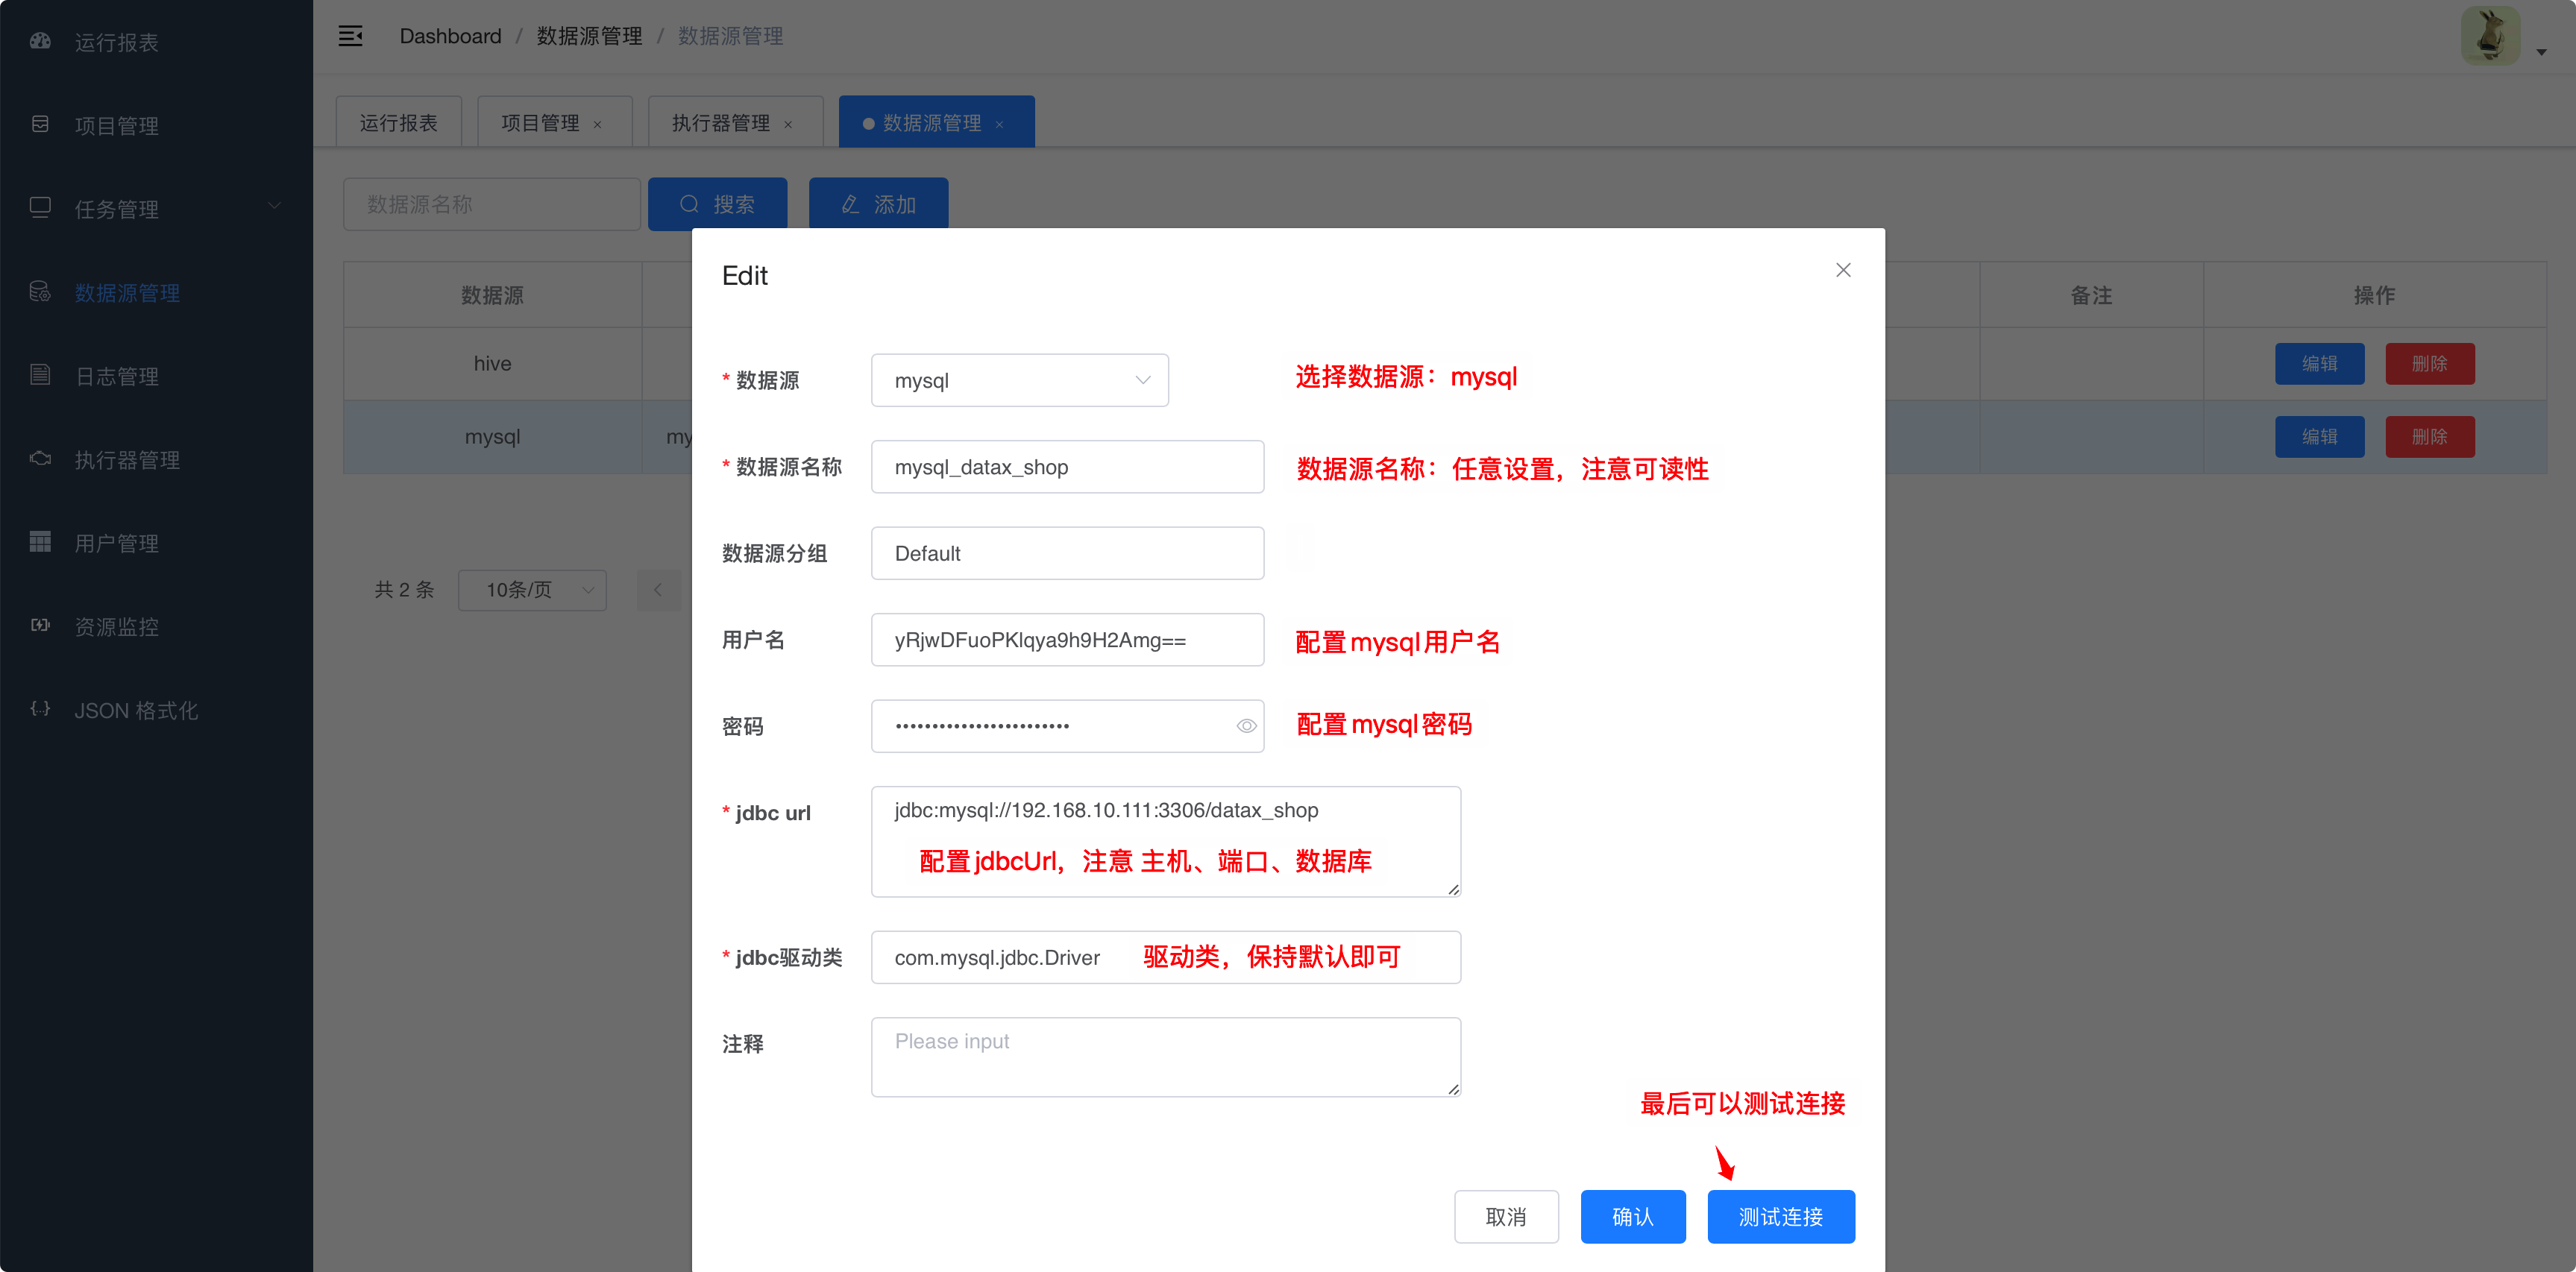Open 运行报表 dashboard icon in sidebar

pos(40,41)
